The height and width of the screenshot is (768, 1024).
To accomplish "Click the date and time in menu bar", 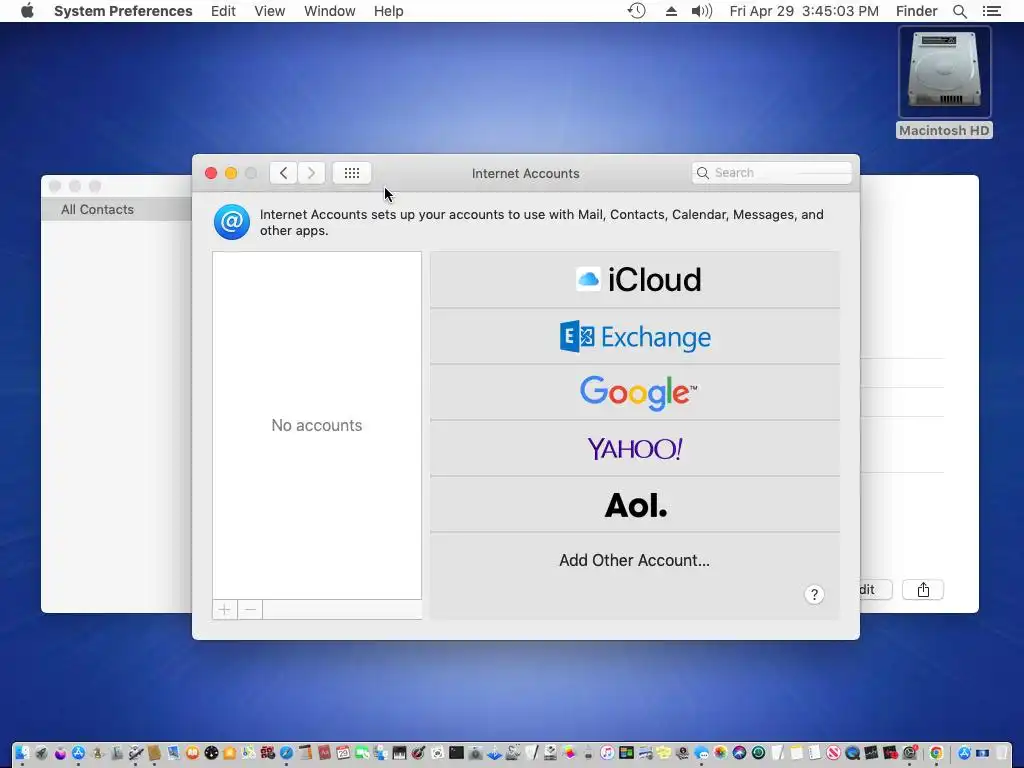I will [x=804, y=11].
